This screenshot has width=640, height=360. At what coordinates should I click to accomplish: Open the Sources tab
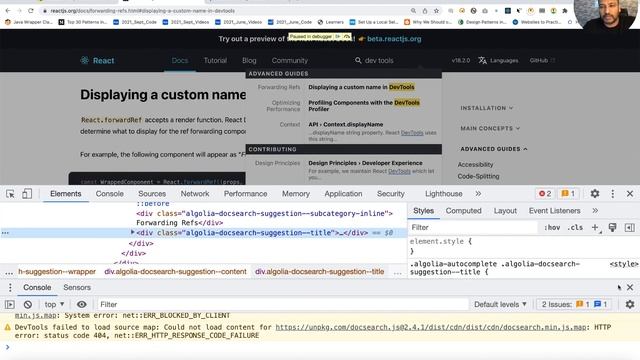click(152, 194)
